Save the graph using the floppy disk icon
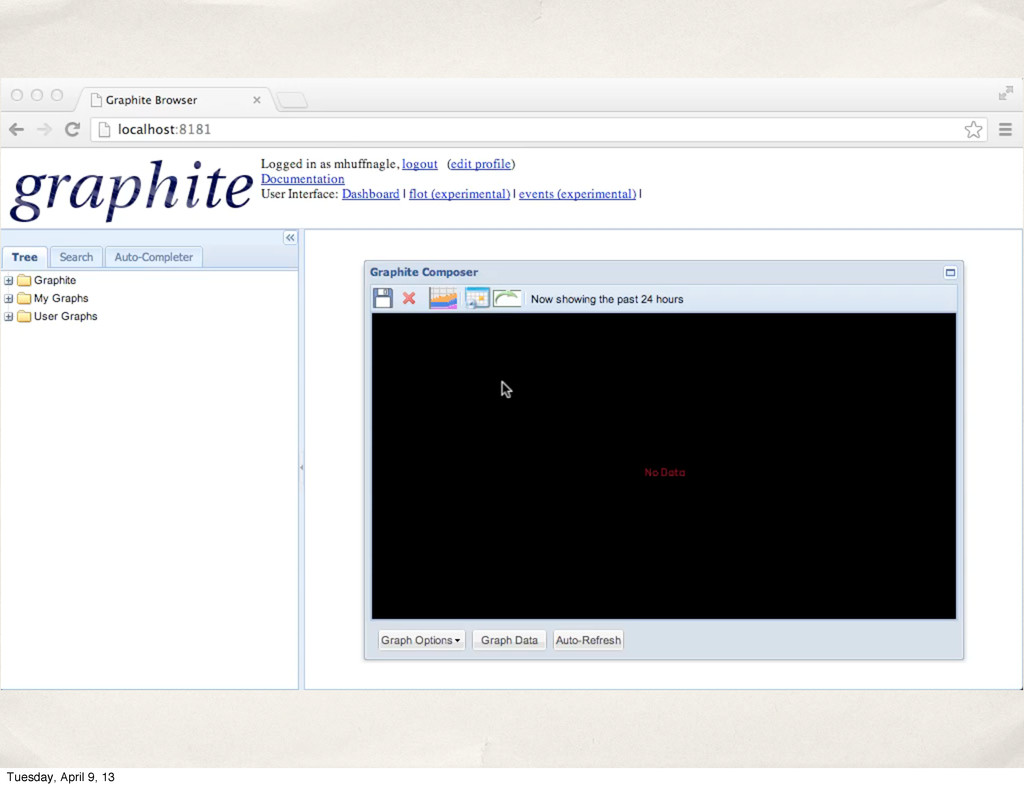 [x=383, y=298]
